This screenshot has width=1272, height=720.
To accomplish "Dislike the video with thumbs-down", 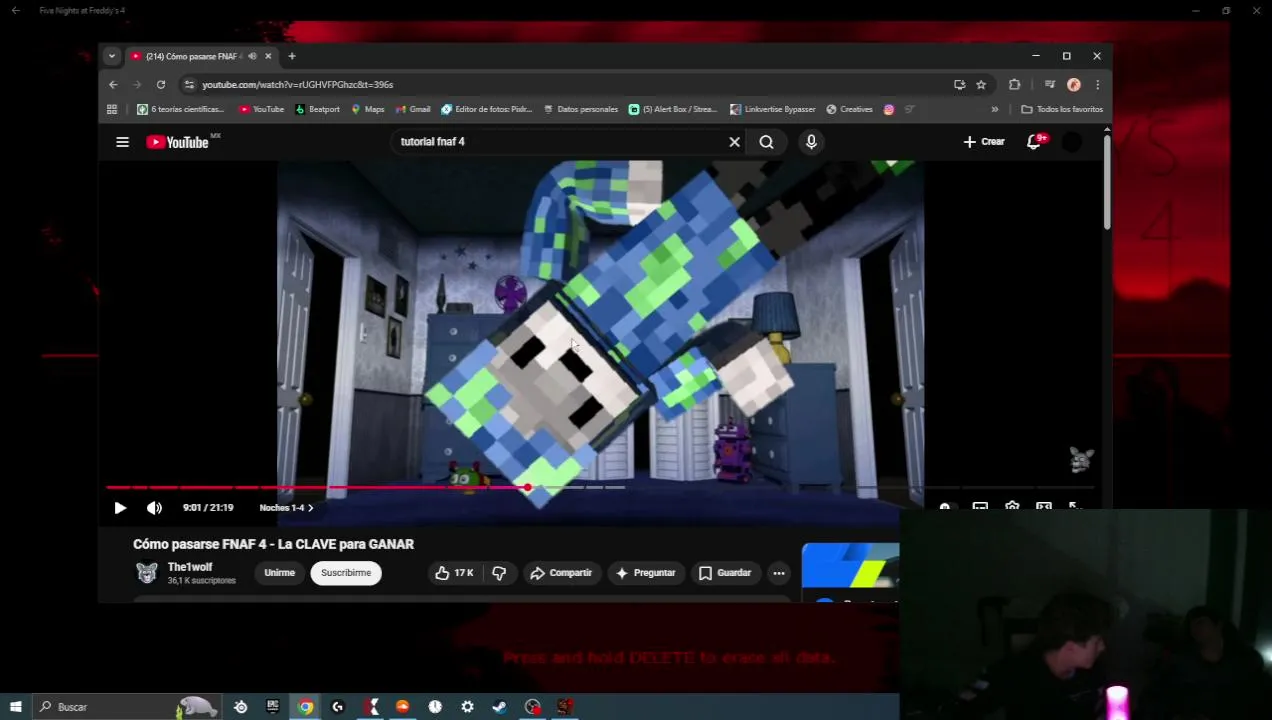I will (499, 573).
